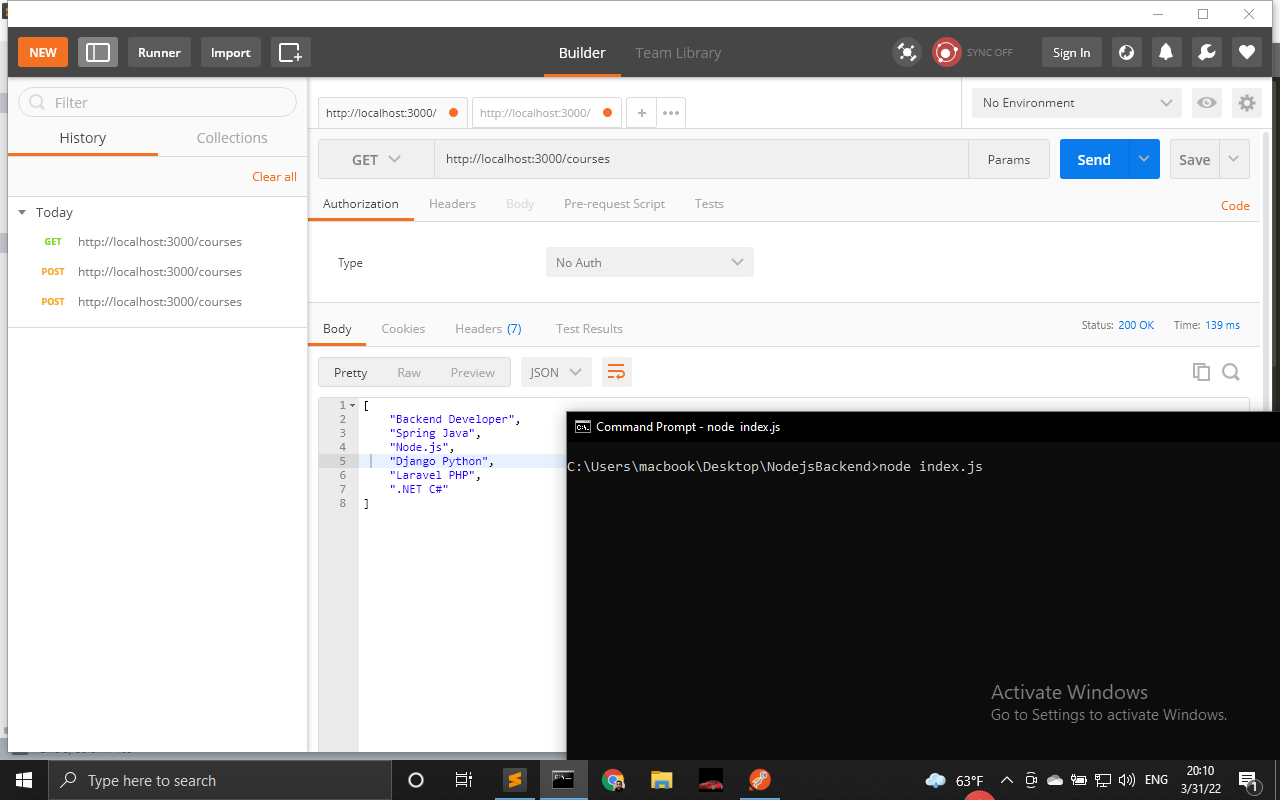Open the action center notifications

pyautogui.click(x=1248, y=780)
